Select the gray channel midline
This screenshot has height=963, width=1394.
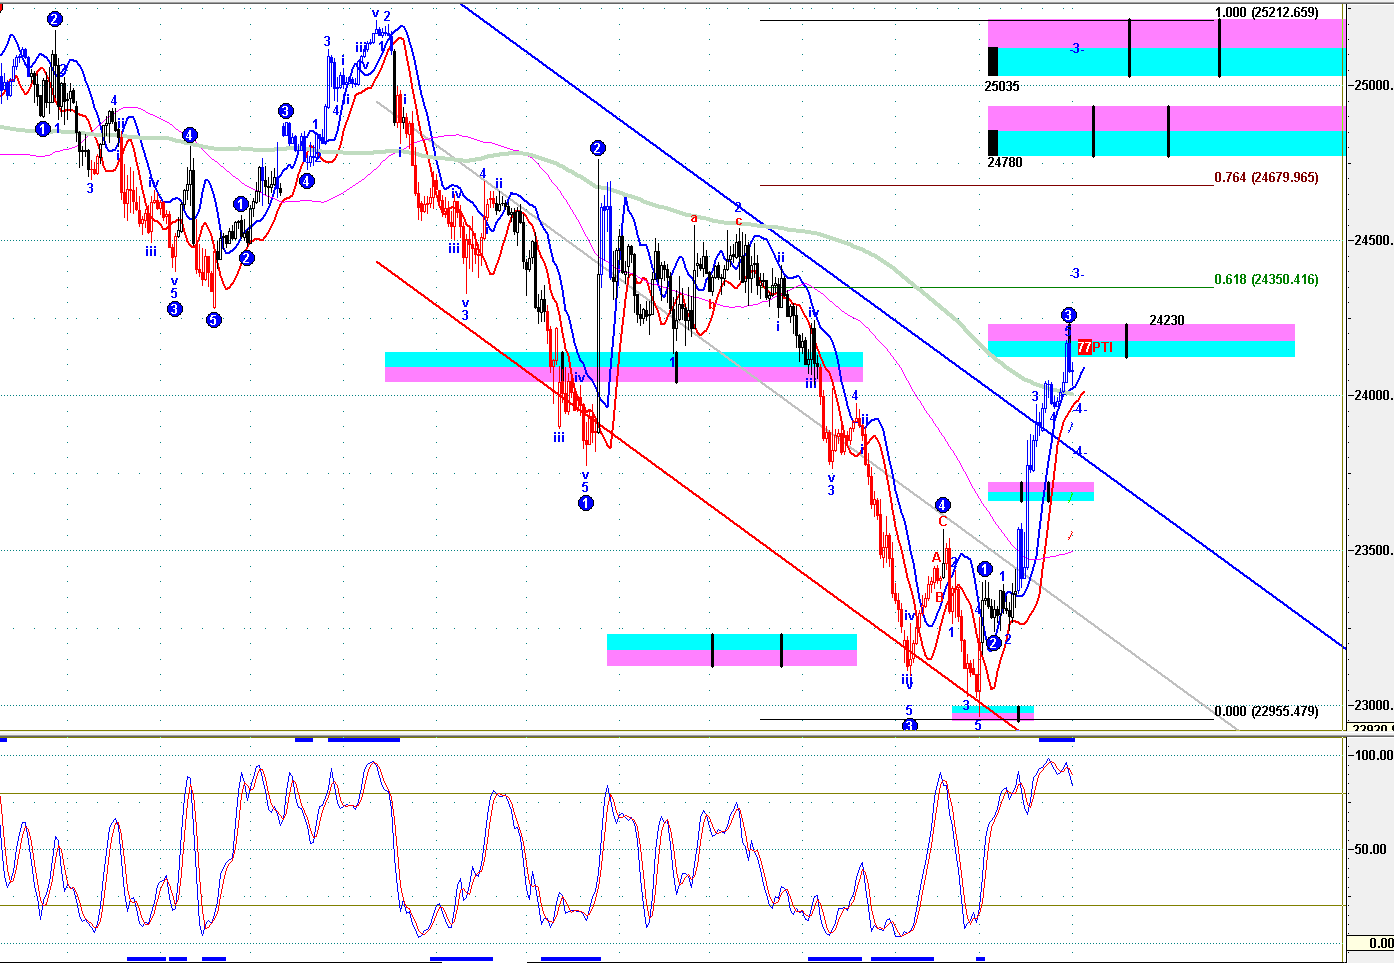pyautogui.click(x=806, y=414)
